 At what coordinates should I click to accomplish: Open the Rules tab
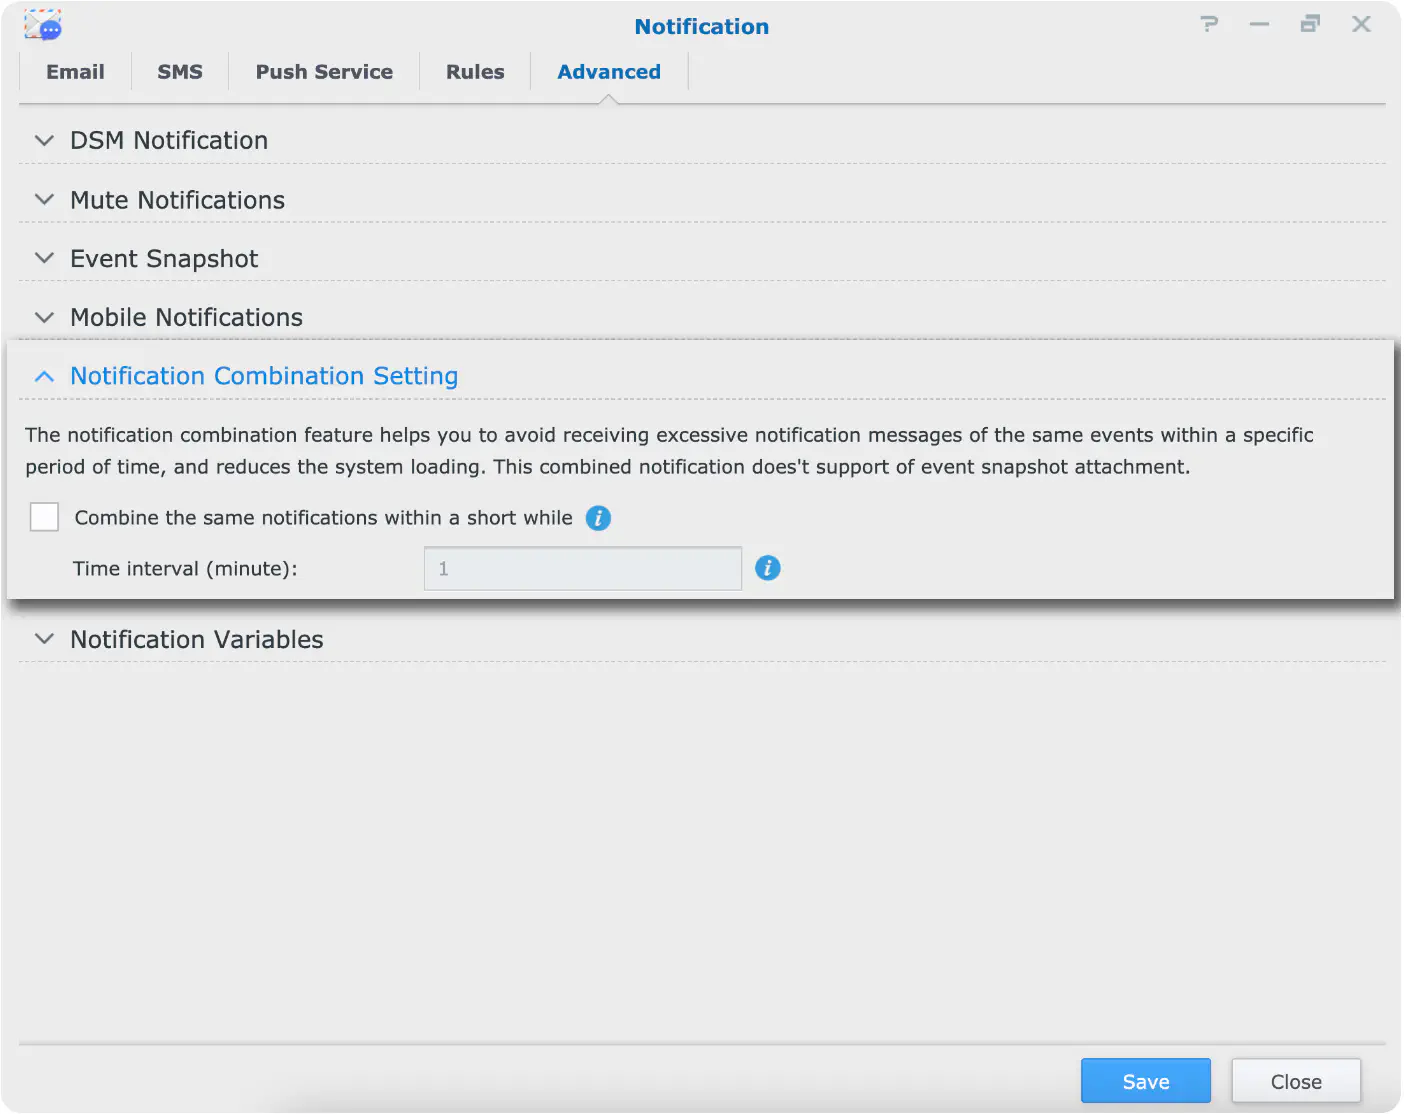[475, 72]
